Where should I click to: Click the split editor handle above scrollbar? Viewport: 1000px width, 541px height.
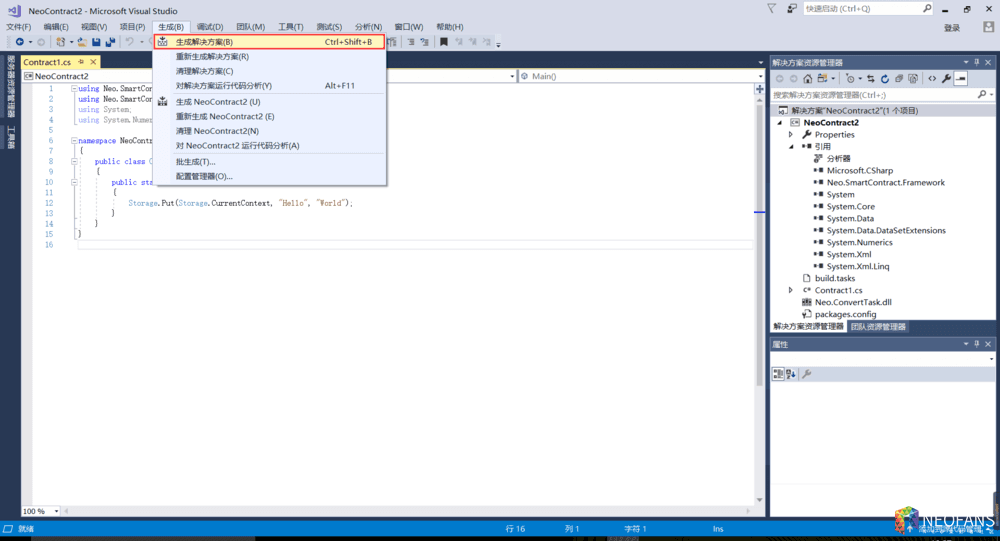(760, 89)
